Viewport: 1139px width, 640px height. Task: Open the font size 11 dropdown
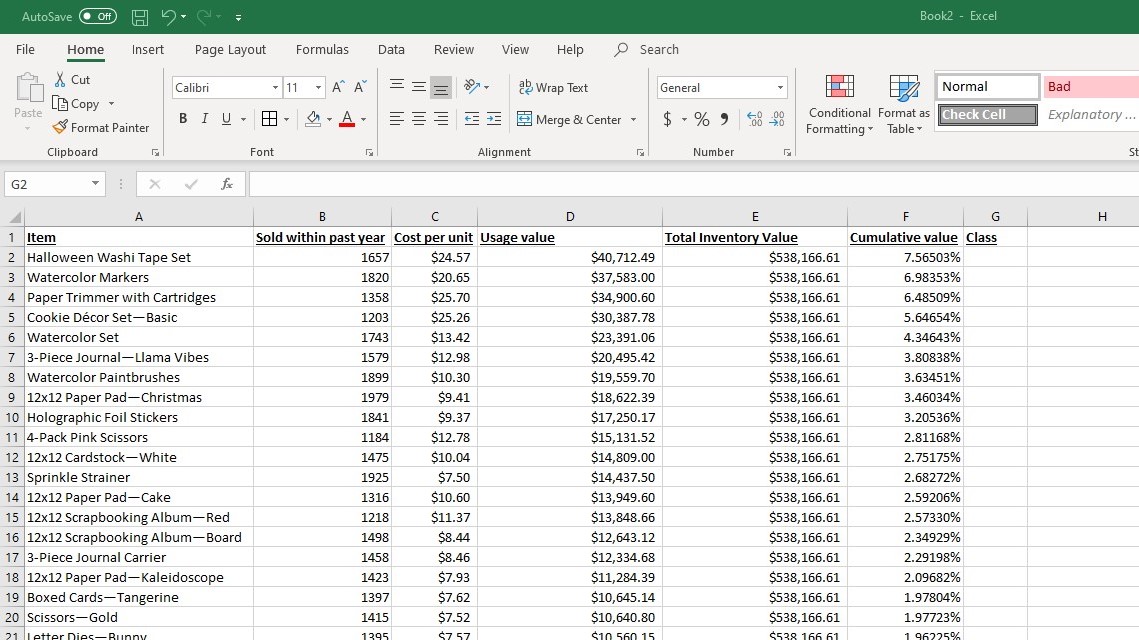(317, 88)
